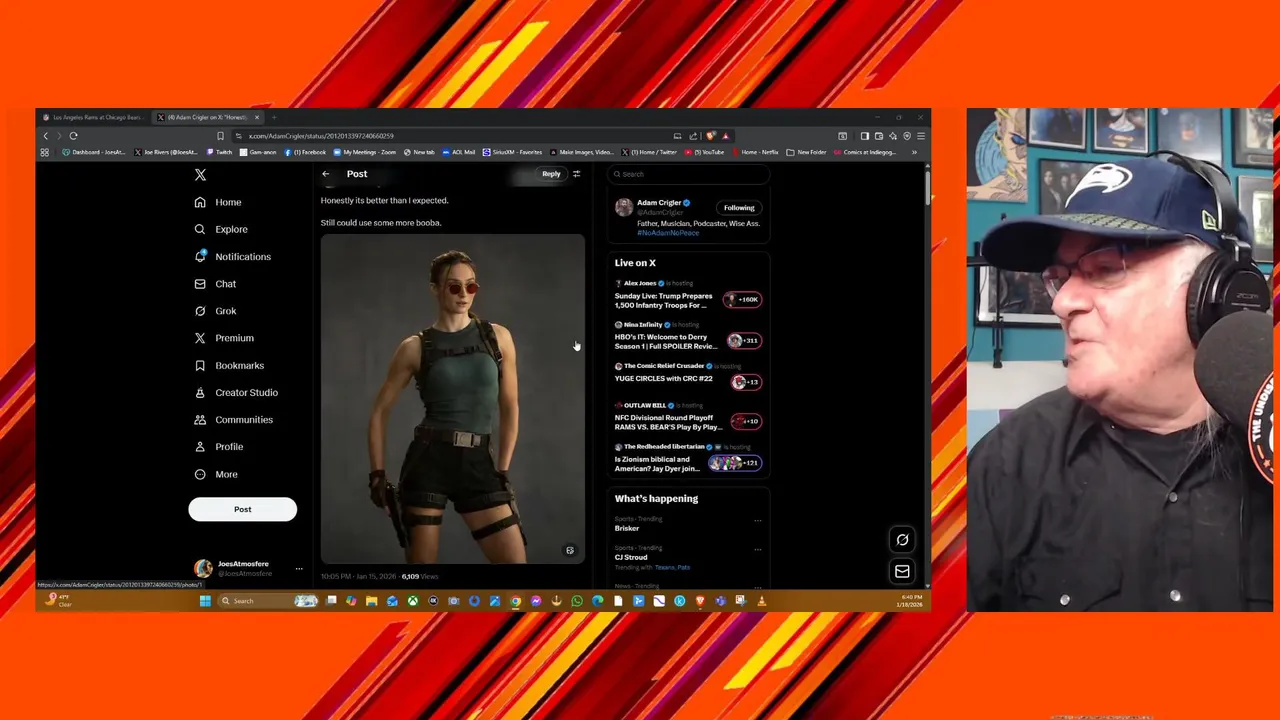Viewport: 1280px width, 720px height.
Task: Open reply filter settings icon
Action: coord(576,174)
